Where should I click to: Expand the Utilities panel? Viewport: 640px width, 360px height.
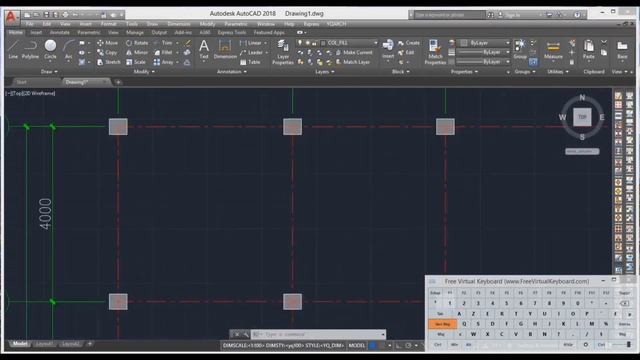(x=558, y=72)
